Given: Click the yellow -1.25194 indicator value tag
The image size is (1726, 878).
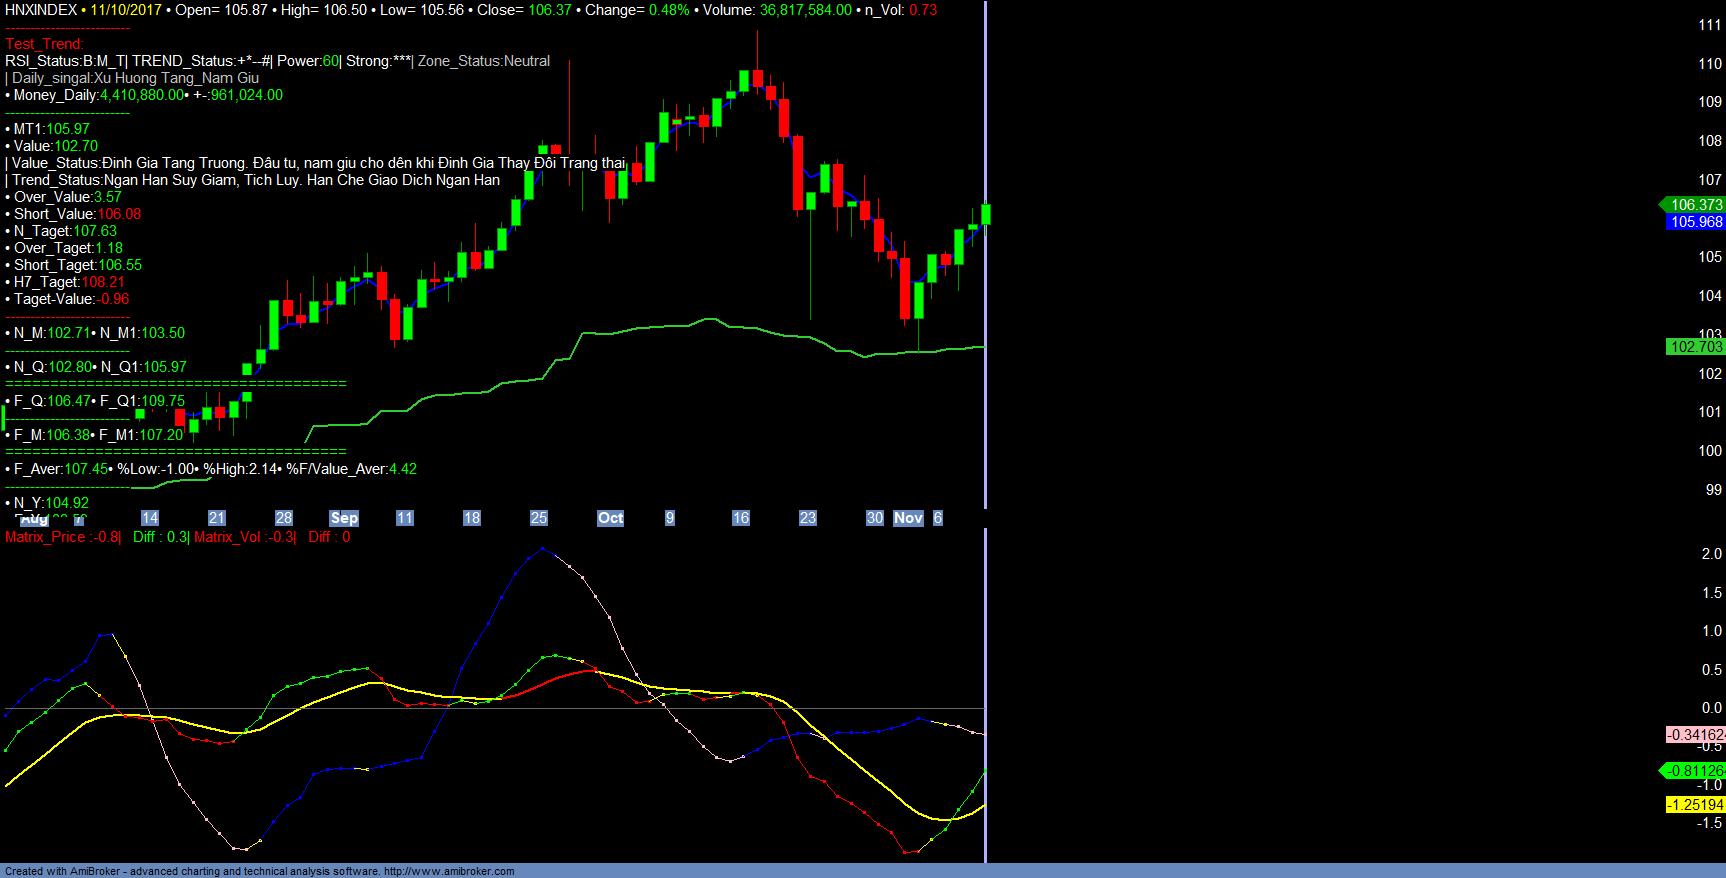Looking at the screenshot, I should 1695,805.
